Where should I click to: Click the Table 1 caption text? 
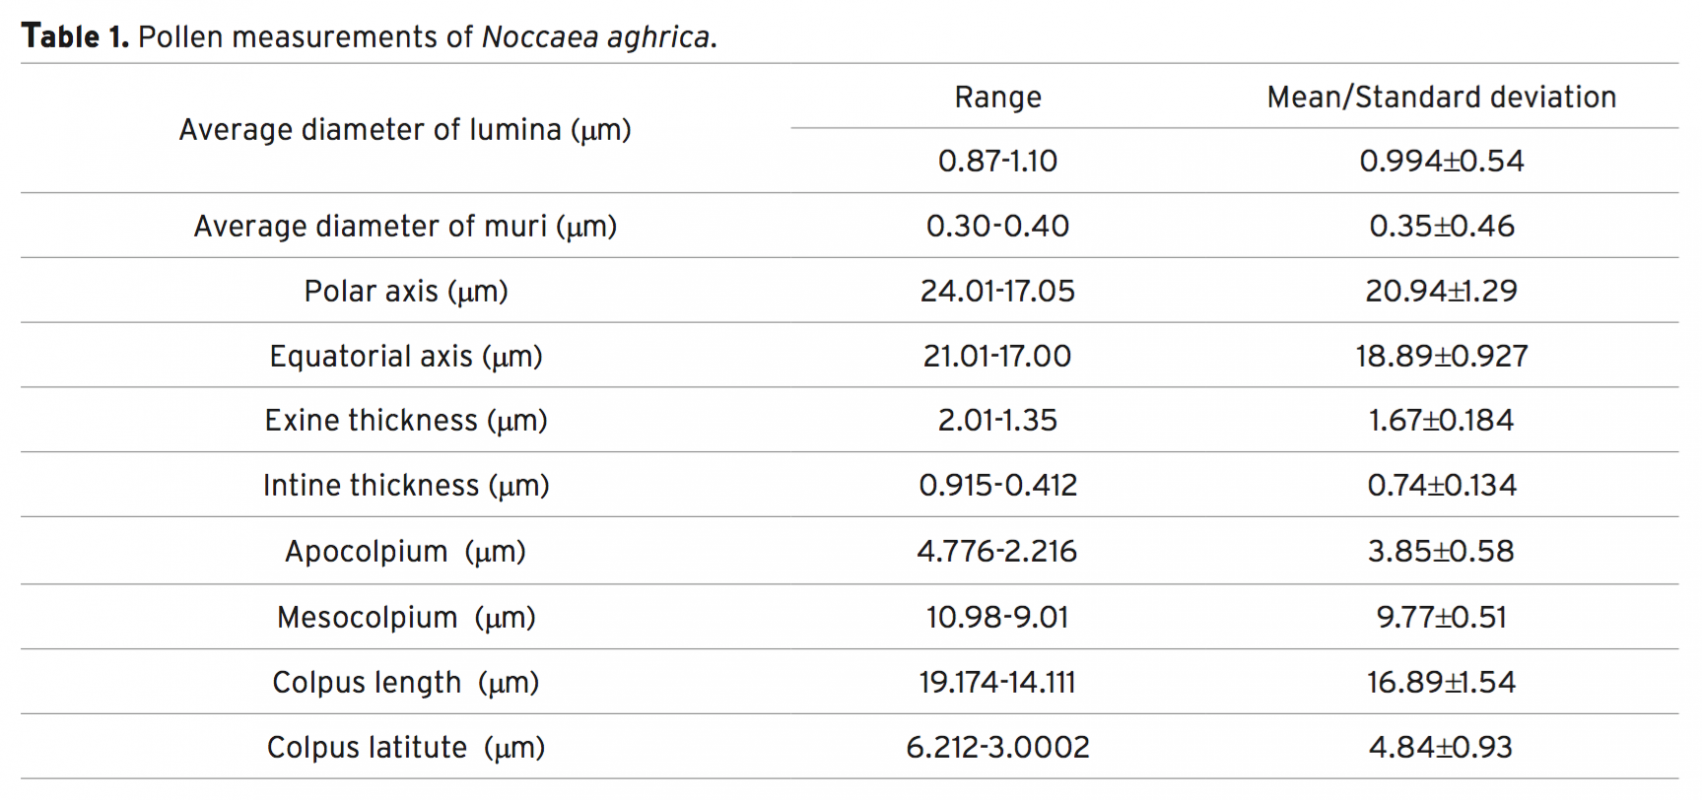370,37
